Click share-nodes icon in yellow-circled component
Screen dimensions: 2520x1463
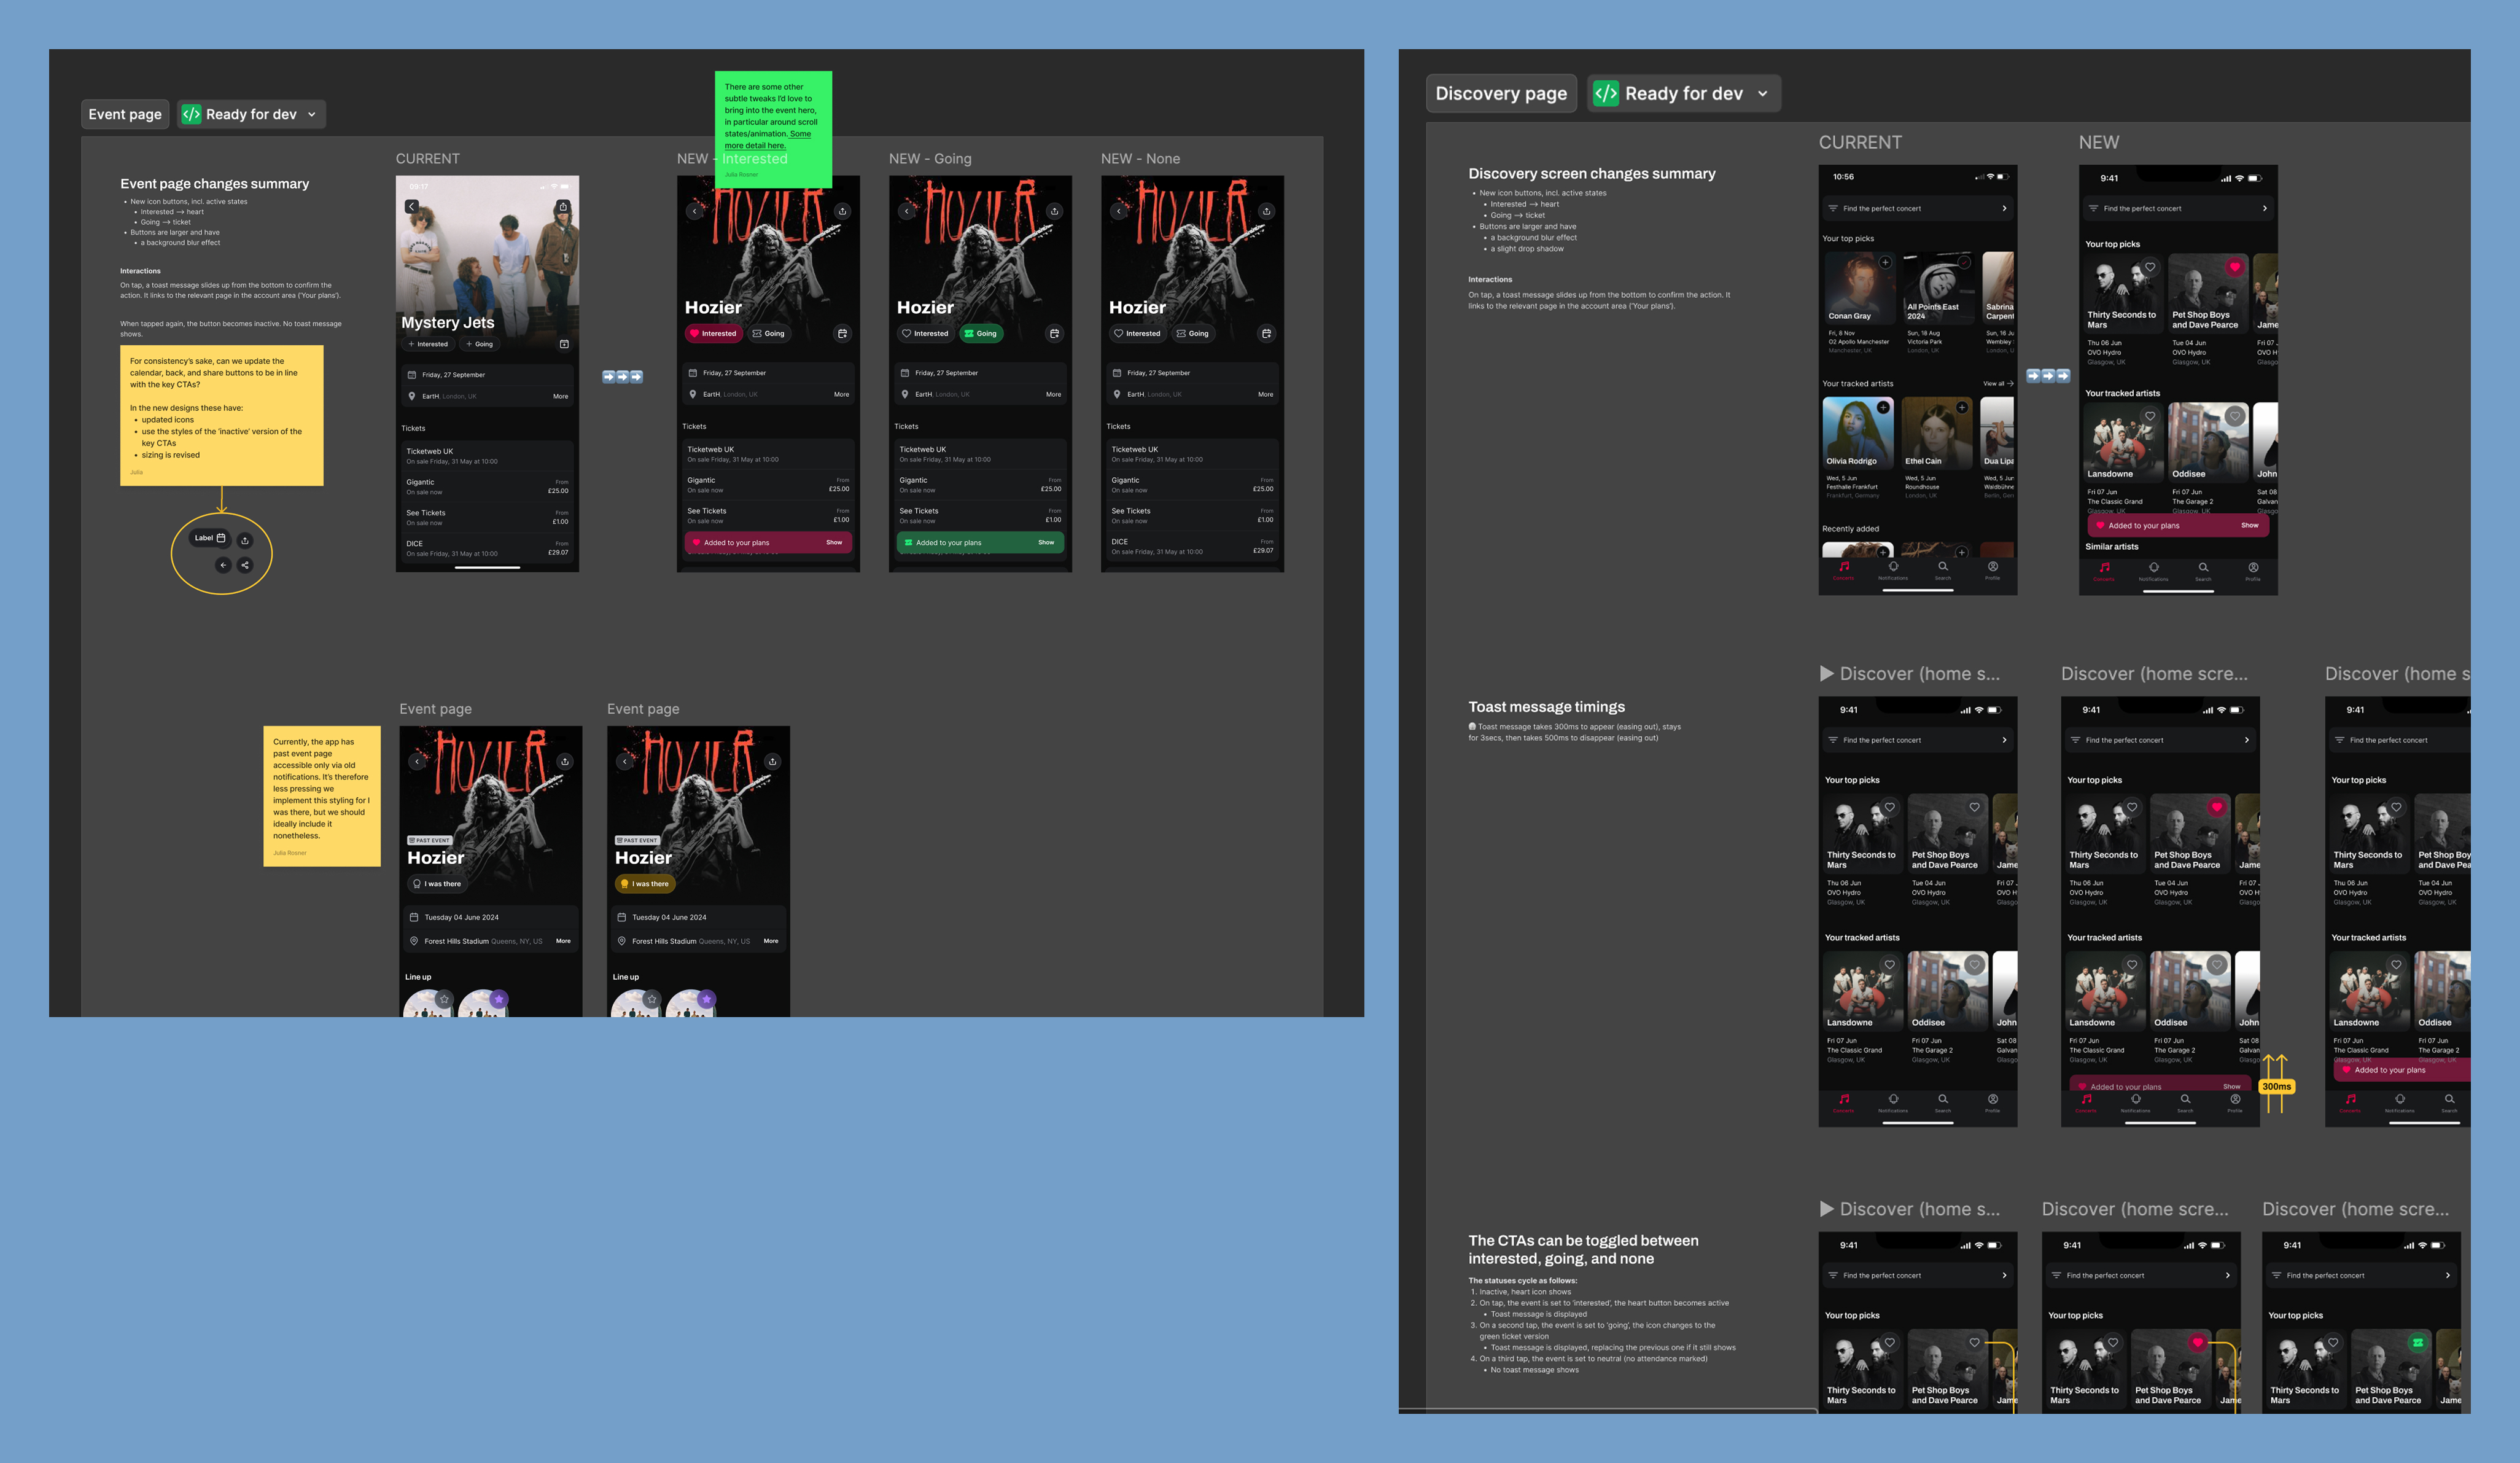coord(245,565)
